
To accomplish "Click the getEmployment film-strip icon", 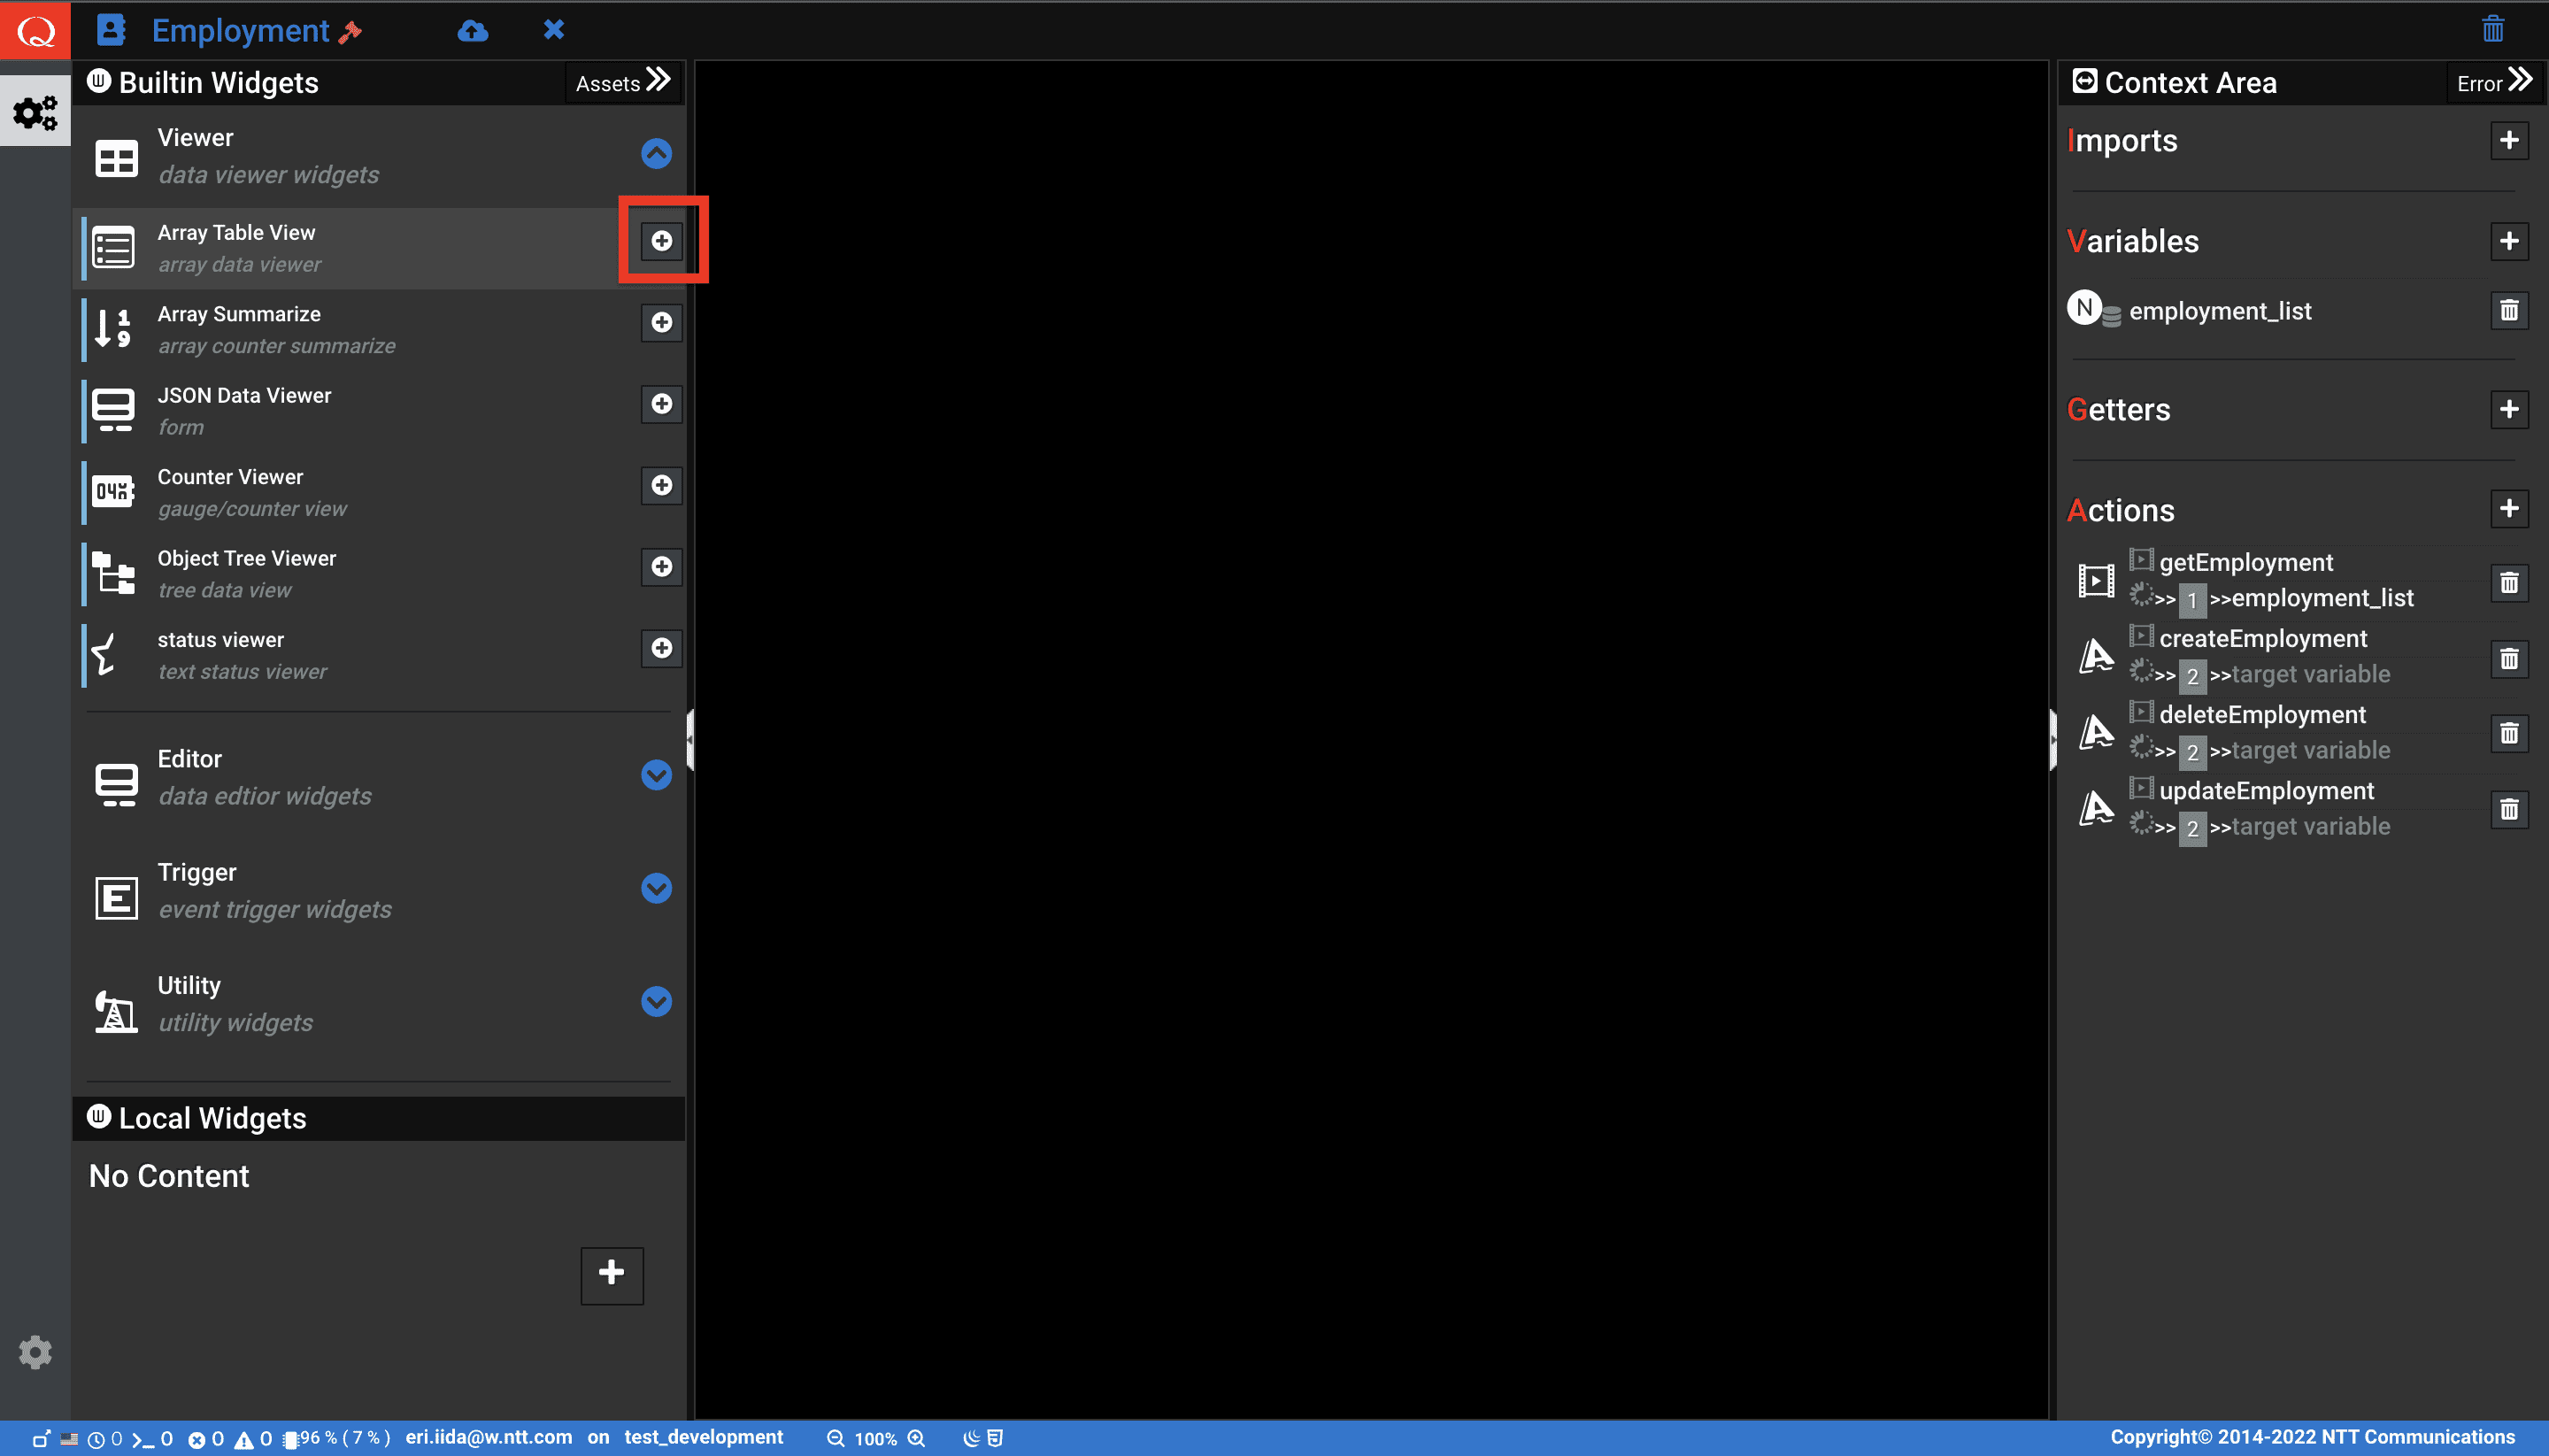I will click(2096, 580).
